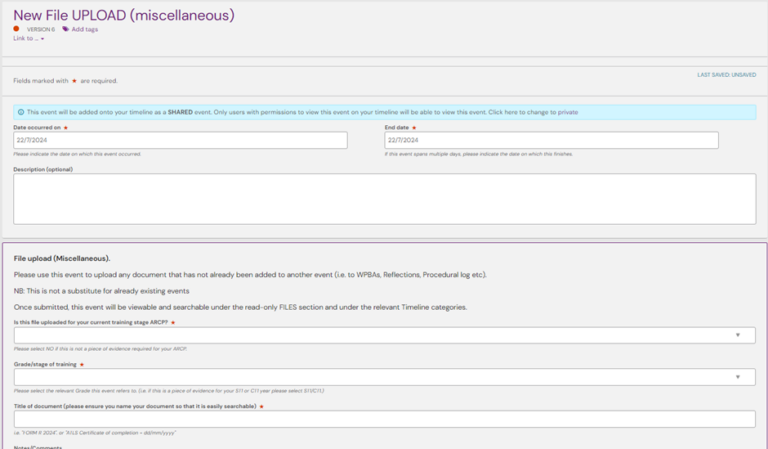Focus the Date occurred on field
The width and height of the screenshot is (768, 449).
pyautogui.click(x=180, y=140)
